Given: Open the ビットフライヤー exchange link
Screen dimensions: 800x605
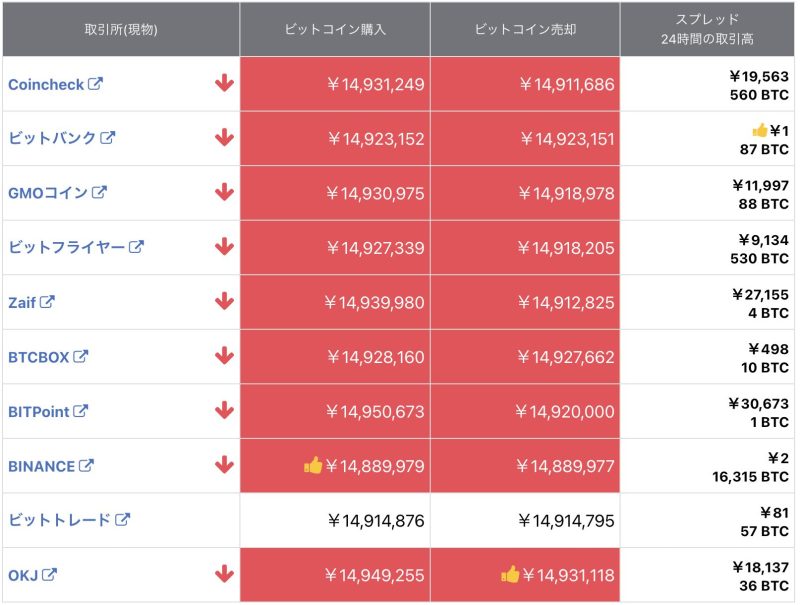Looking at the screenshot, I should [x=66, y=247].
